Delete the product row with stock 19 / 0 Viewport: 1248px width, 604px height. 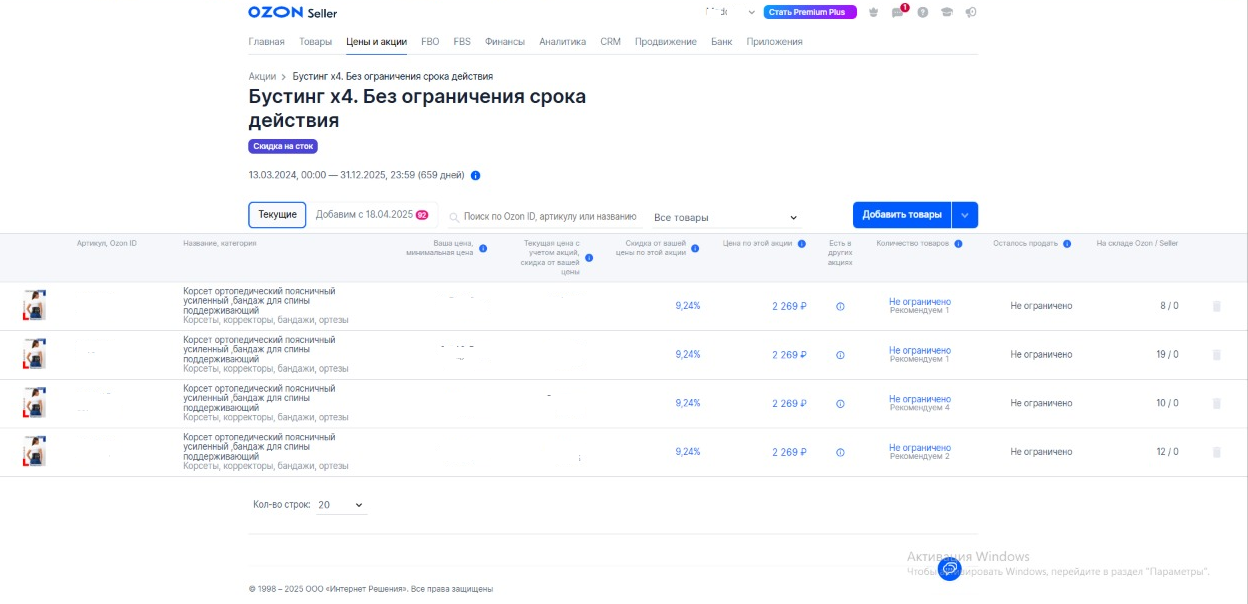tap(1217, 355)
